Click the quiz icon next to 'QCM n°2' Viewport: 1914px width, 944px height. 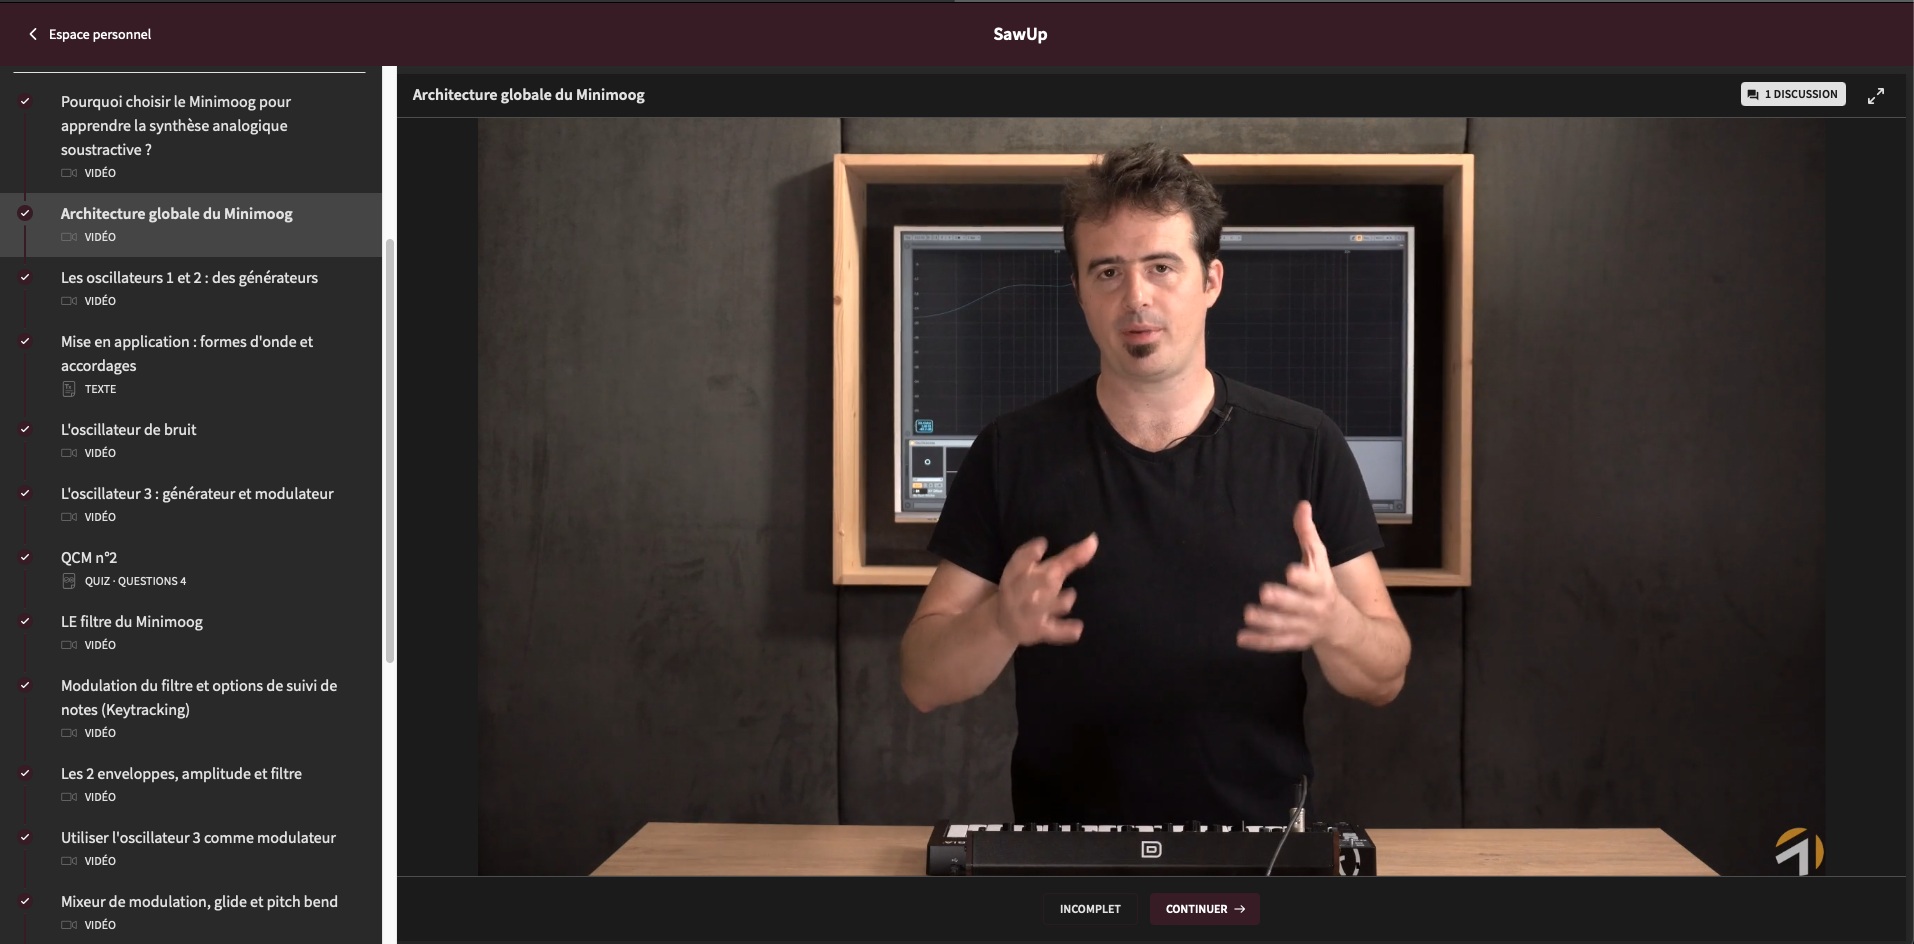click(x=68, y=581)
